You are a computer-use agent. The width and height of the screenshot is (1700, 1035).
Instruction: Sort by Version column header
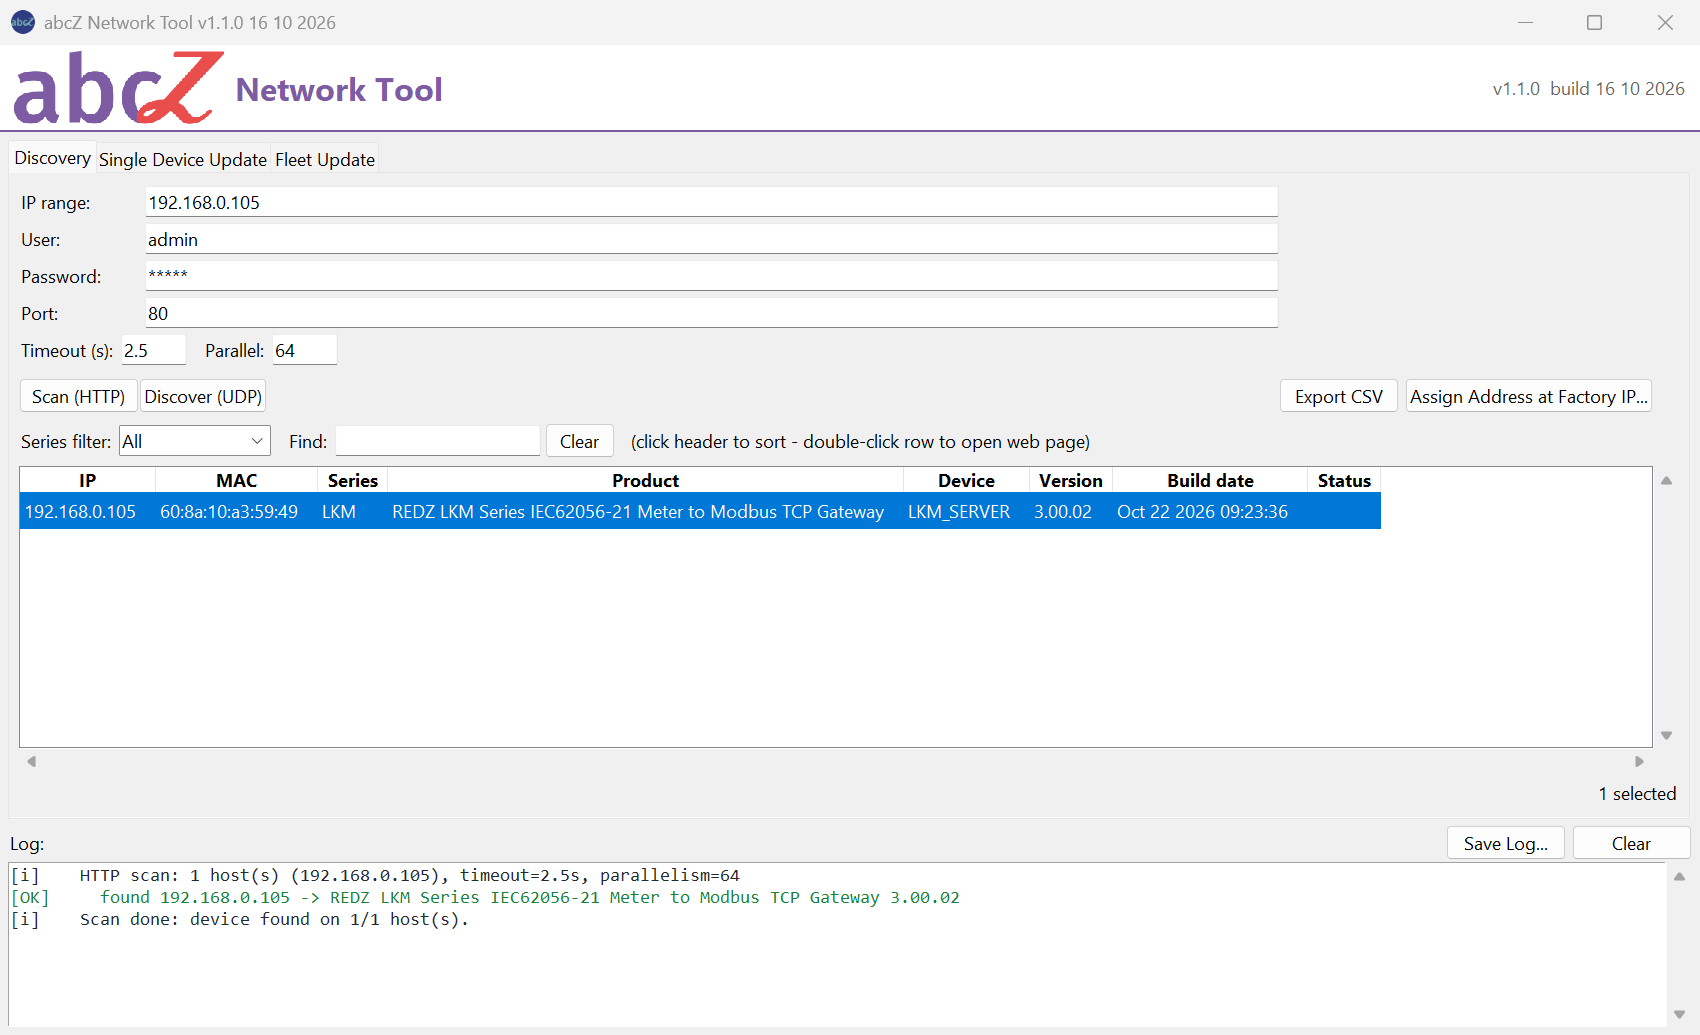click(1071, 480)
